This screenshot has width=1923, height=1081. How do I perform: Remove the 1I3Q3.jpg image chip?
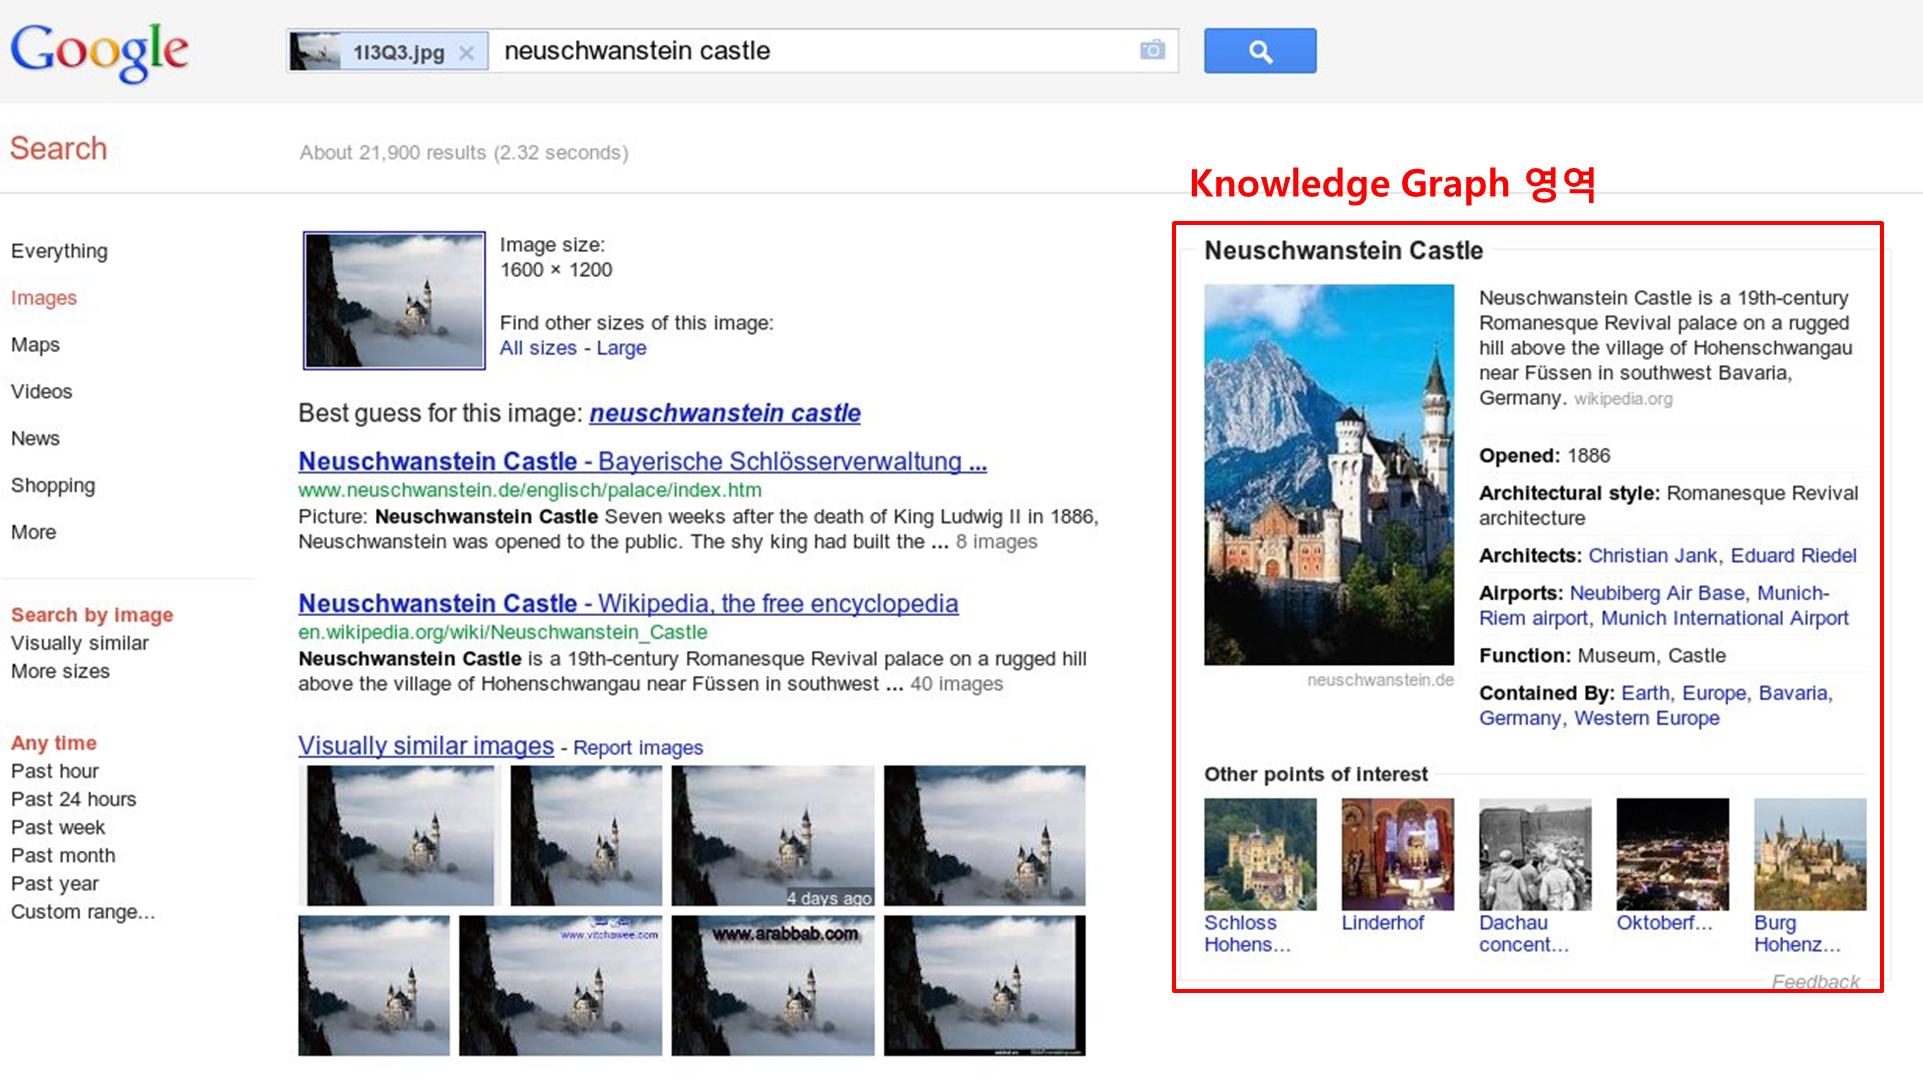point(466,53)
